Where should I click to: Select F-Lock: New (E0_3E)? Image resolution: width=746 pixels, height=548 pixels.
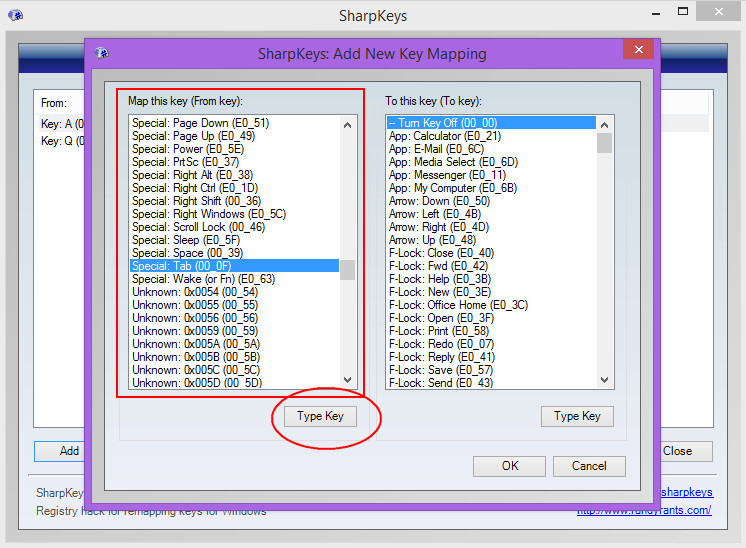(491, 292)
